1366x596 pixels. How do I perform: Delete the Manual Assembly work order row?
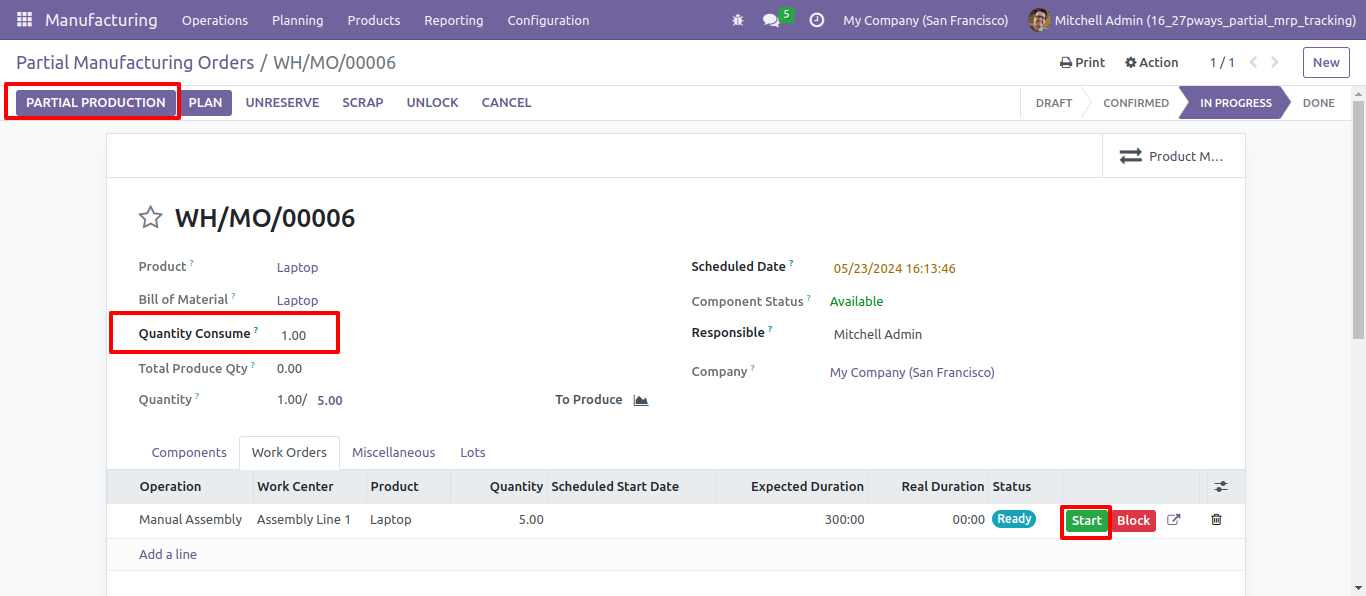1216,520
